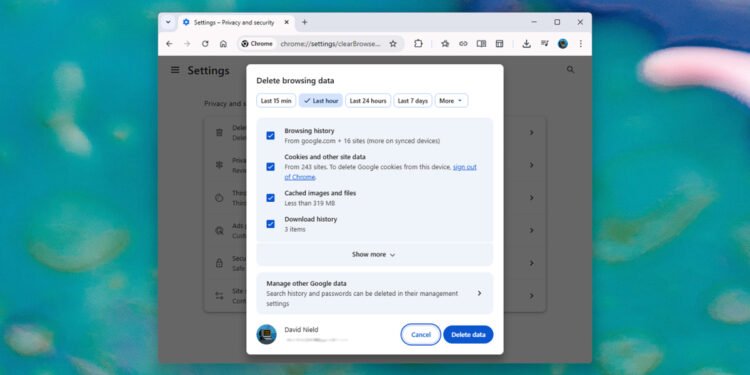Viewport: 750px width, 375px height.
Task: Open the first settings row chevron
Action: 531,132
